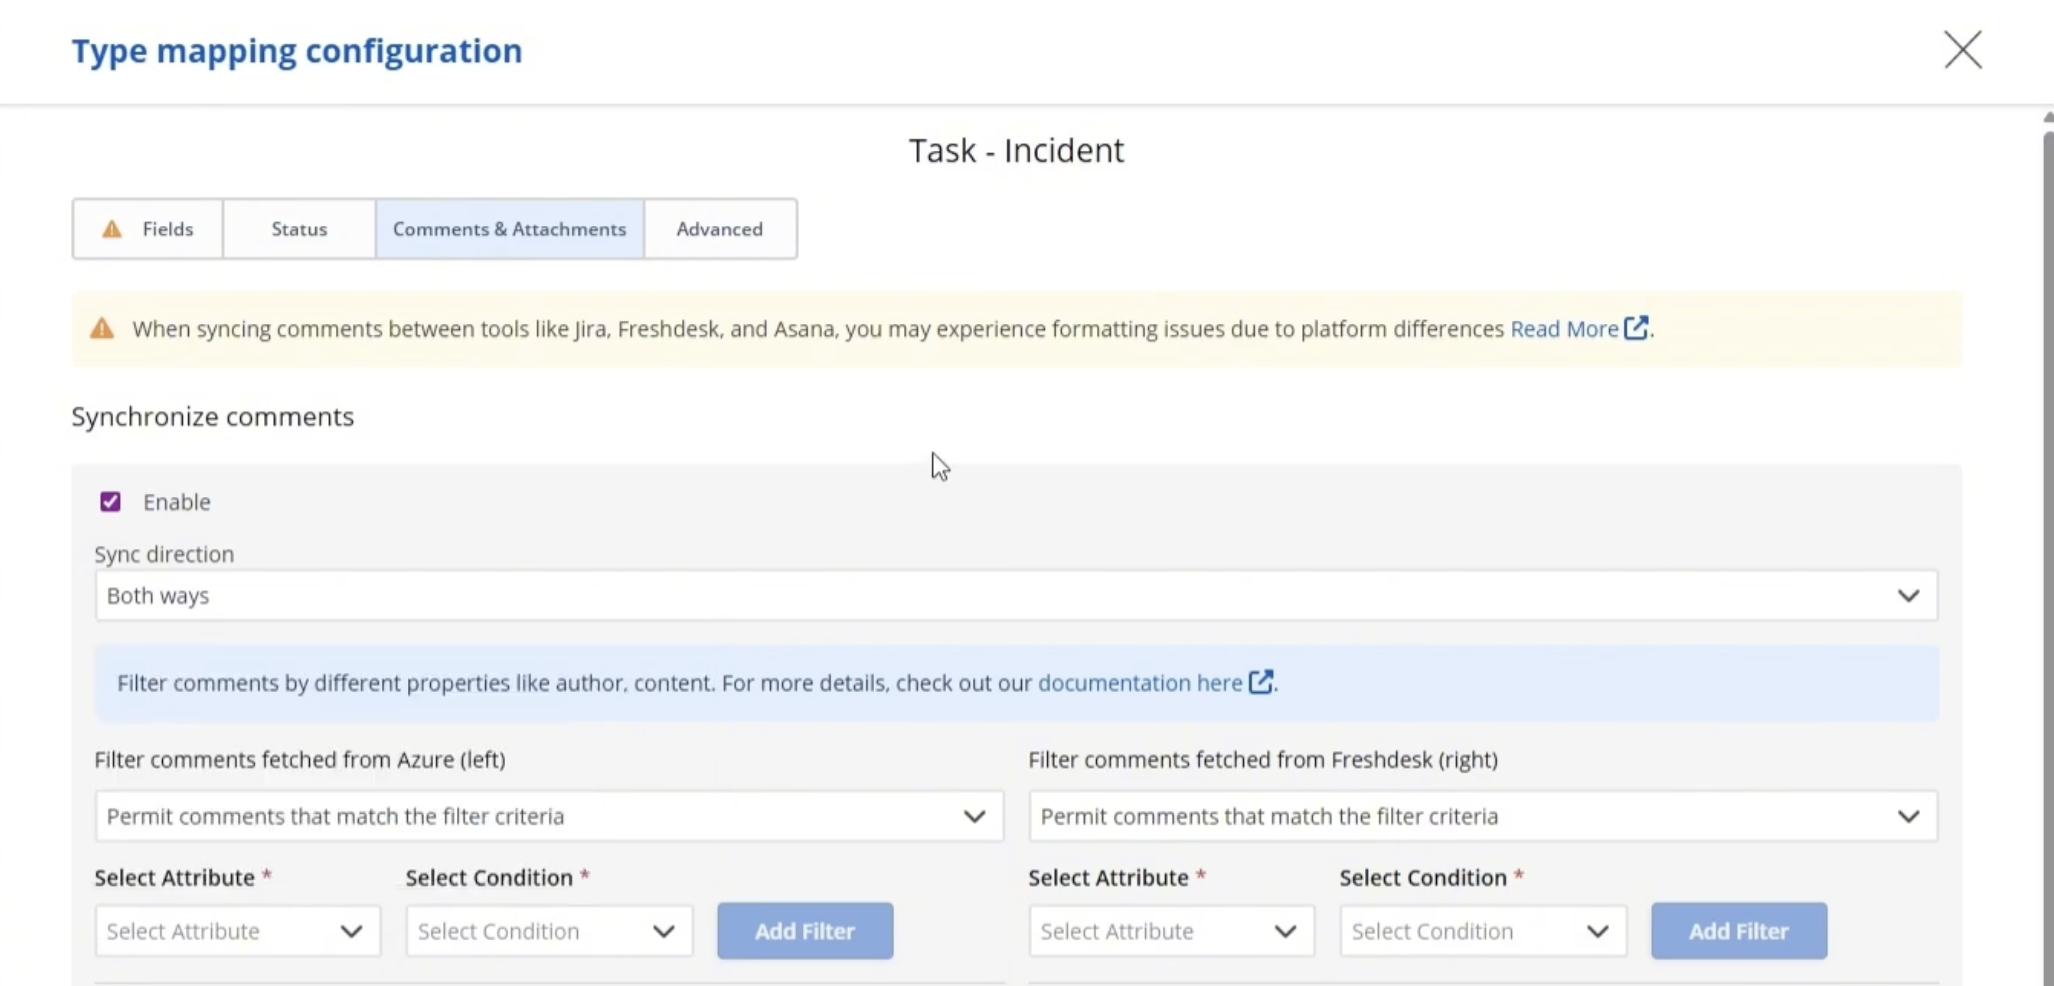Open the Fields tab
2054x986 pixels.
[148, 229]
